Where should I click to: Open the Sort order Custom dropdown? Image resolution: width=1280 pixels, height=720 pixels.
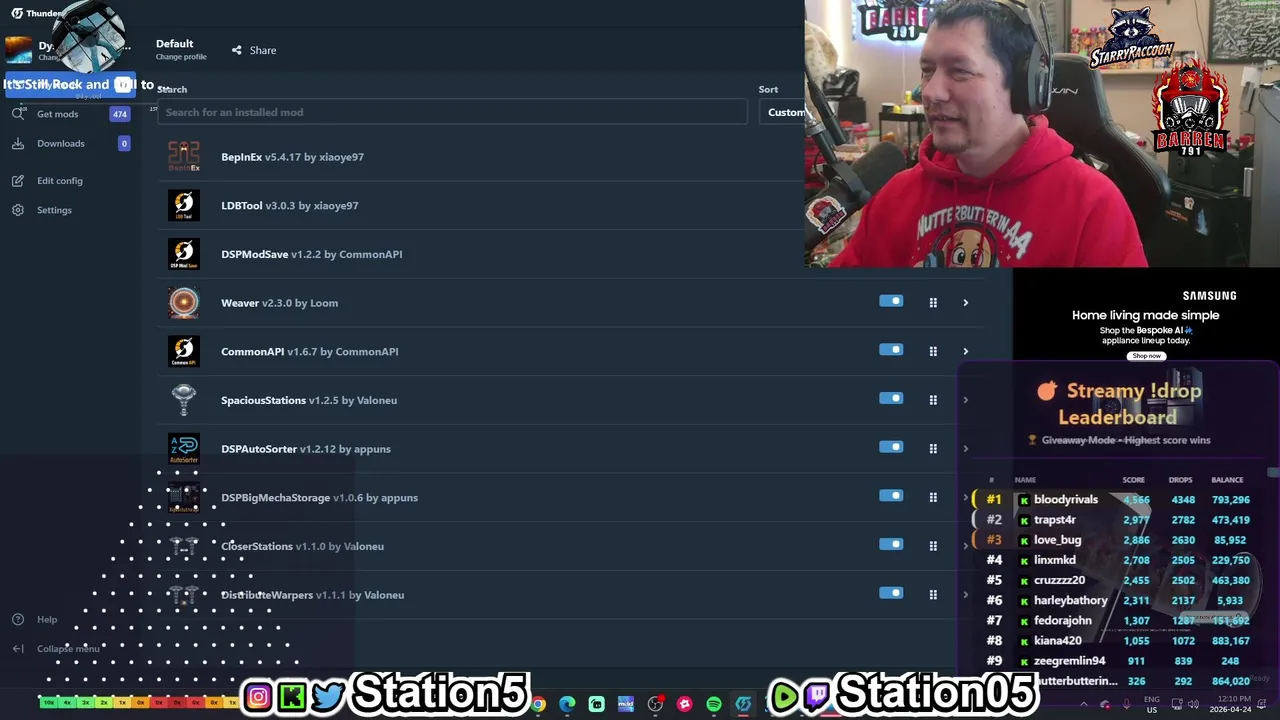(x=783, y=112)
